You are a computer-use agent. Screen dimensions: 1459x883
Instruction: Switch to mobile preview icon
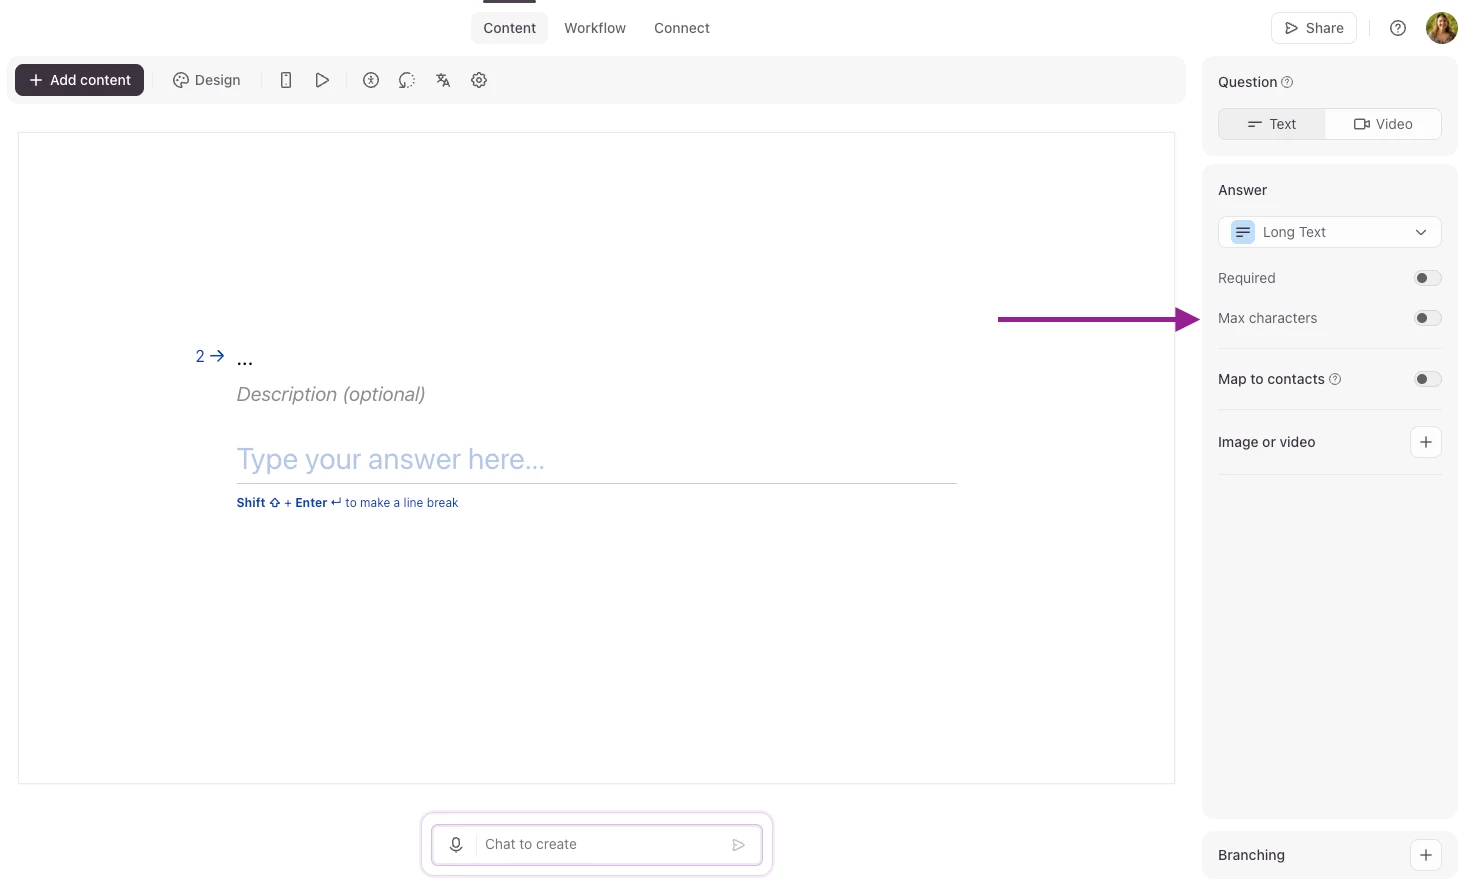(x=286, y=80)
